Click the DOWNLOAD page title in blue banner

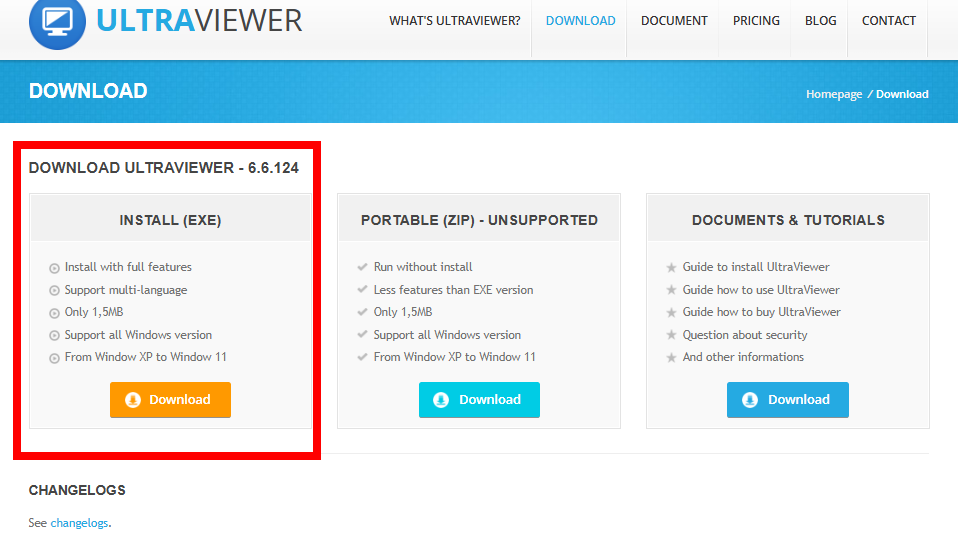[x=88, y=91]
